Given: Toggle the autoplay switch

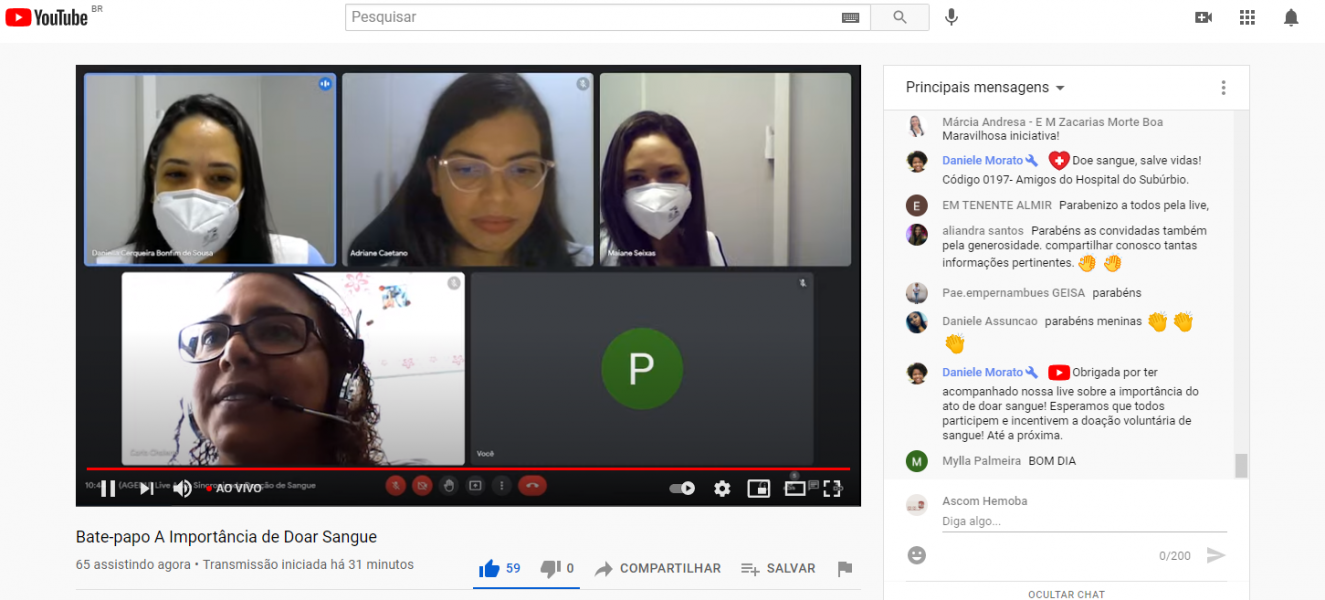Looking at the screenshot, I should pyautogui.click(x=683, y=488).
